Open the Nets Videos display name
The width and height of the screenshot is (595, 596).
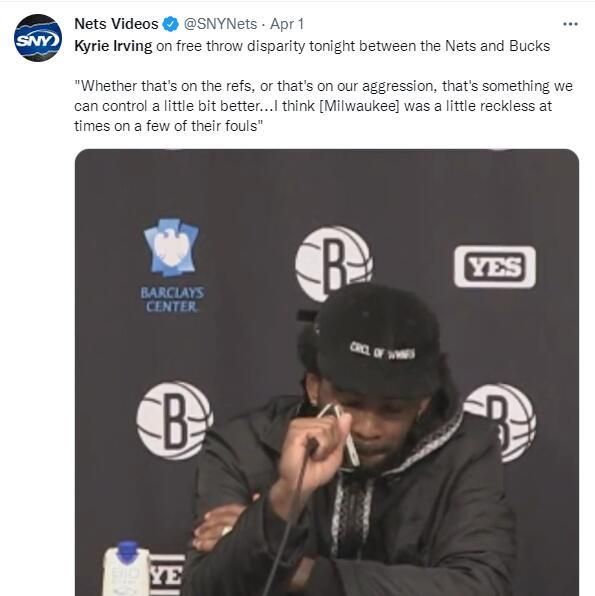116,24
